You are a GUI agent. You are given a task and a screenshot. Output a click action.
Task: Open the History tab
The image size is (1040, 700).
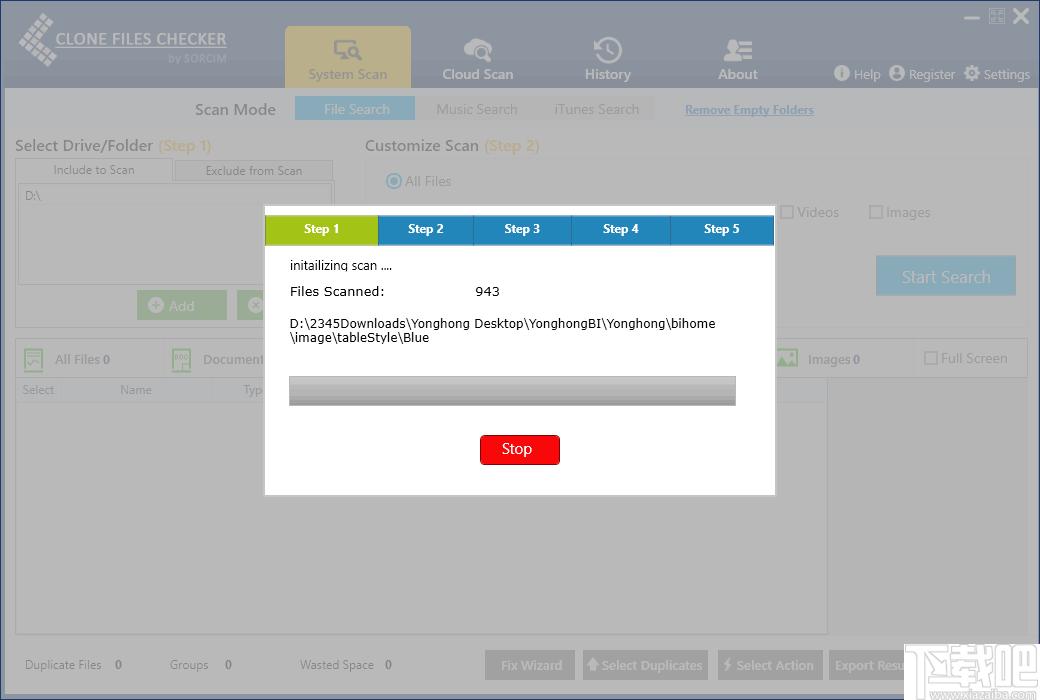point(608,60)
